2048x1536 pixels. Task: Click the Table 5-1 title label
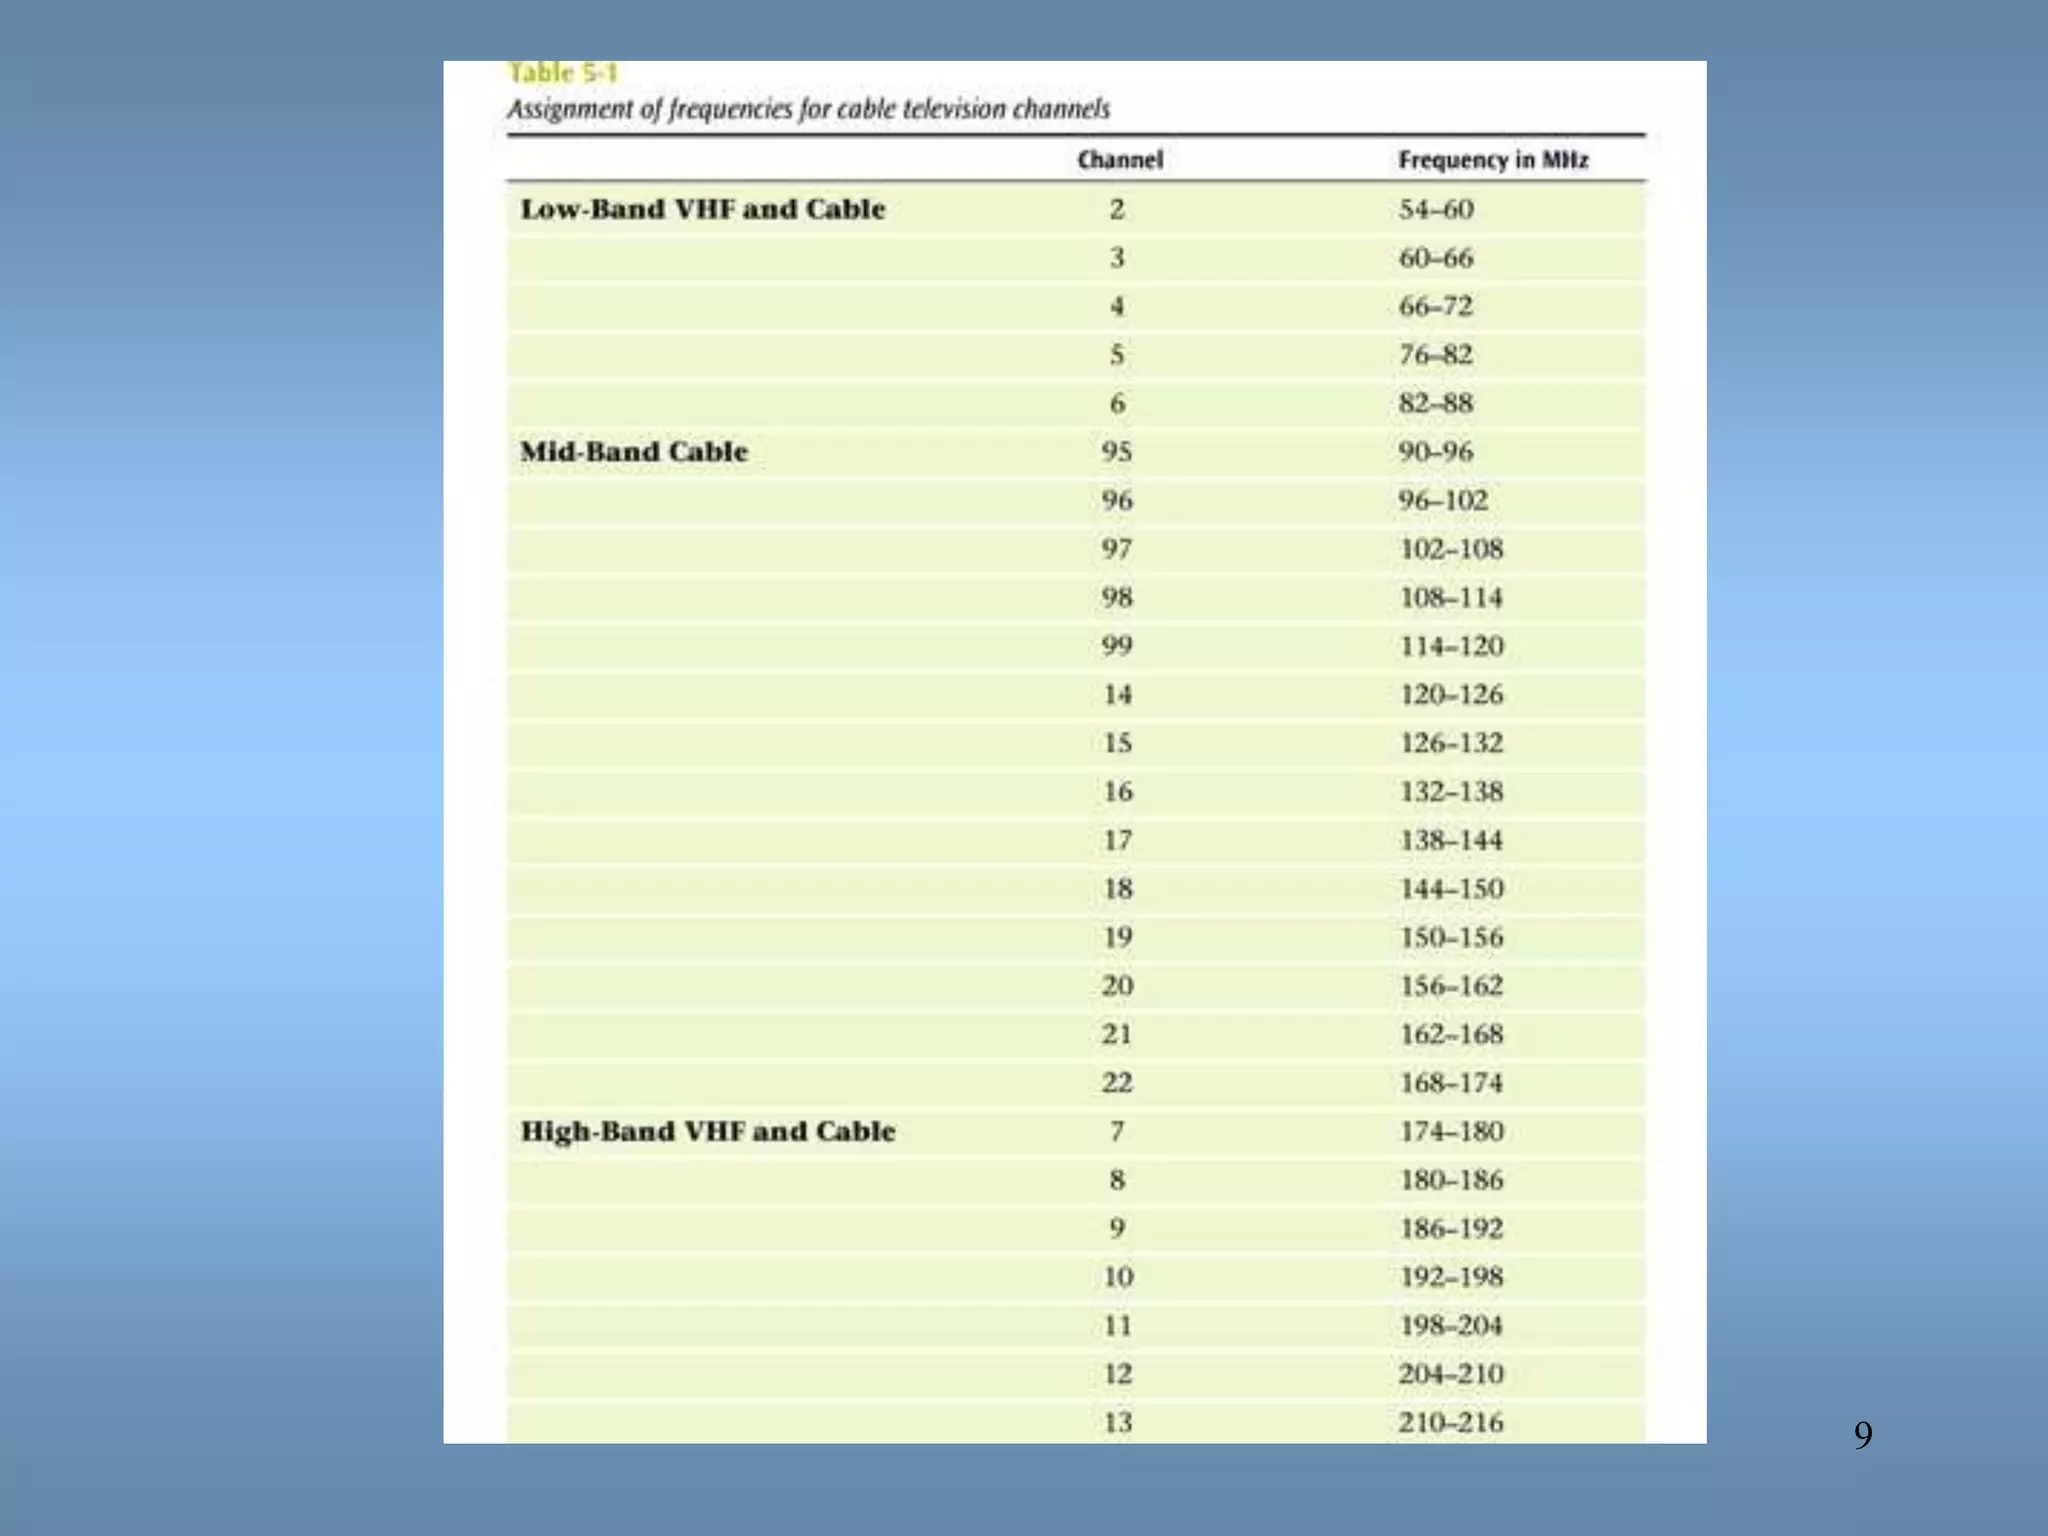point(563,73)
